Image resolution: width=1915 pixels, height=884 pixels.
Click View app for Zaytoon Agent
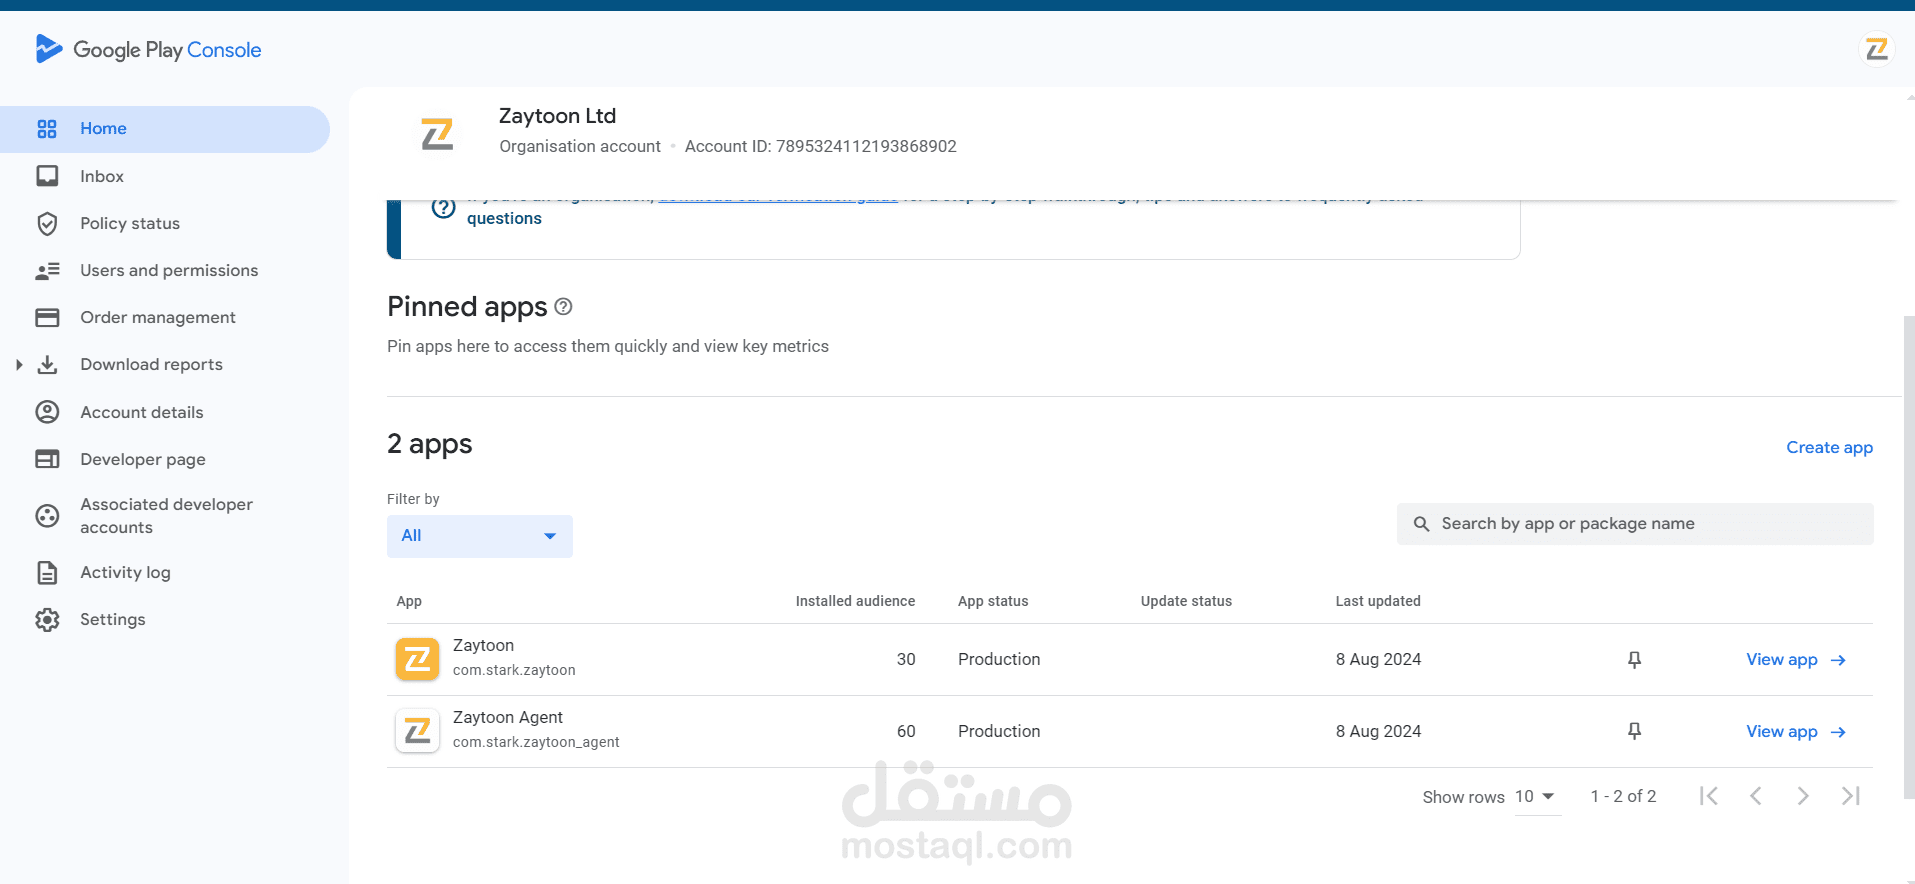click(x=1782, y=732)
